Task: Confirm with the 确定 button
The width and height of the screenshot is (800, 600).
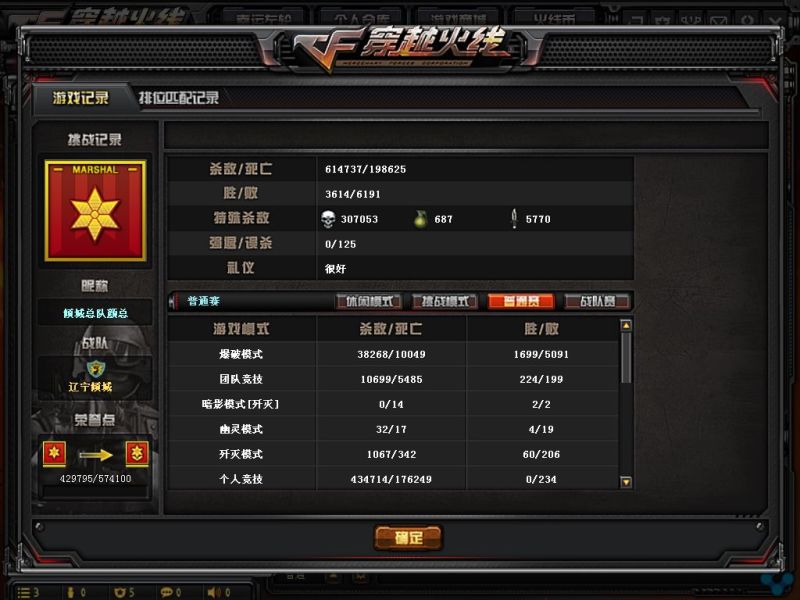Action: click(408, 537)
